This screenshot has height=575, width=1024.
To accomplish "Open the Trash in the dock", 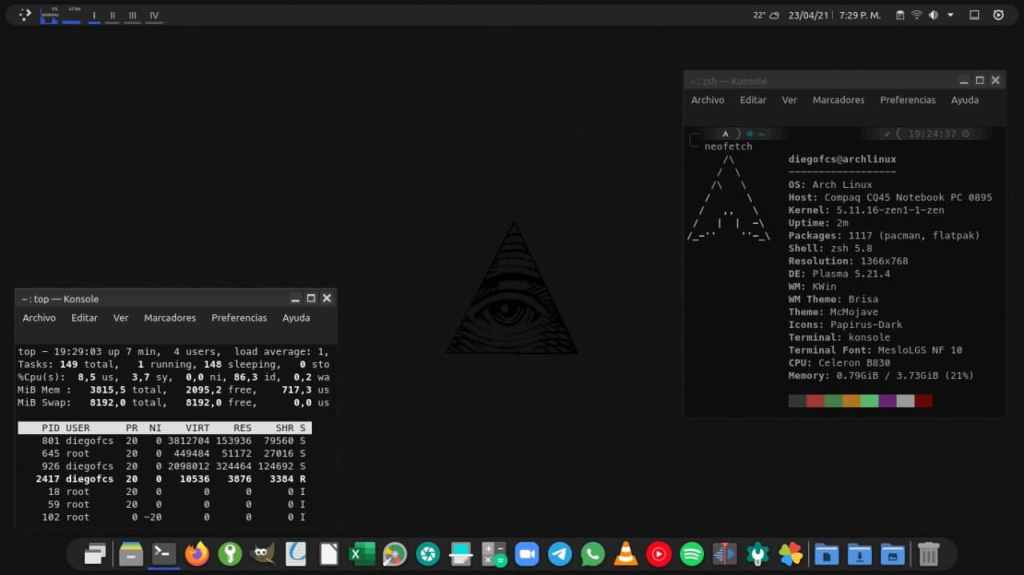I will [928, 554].
